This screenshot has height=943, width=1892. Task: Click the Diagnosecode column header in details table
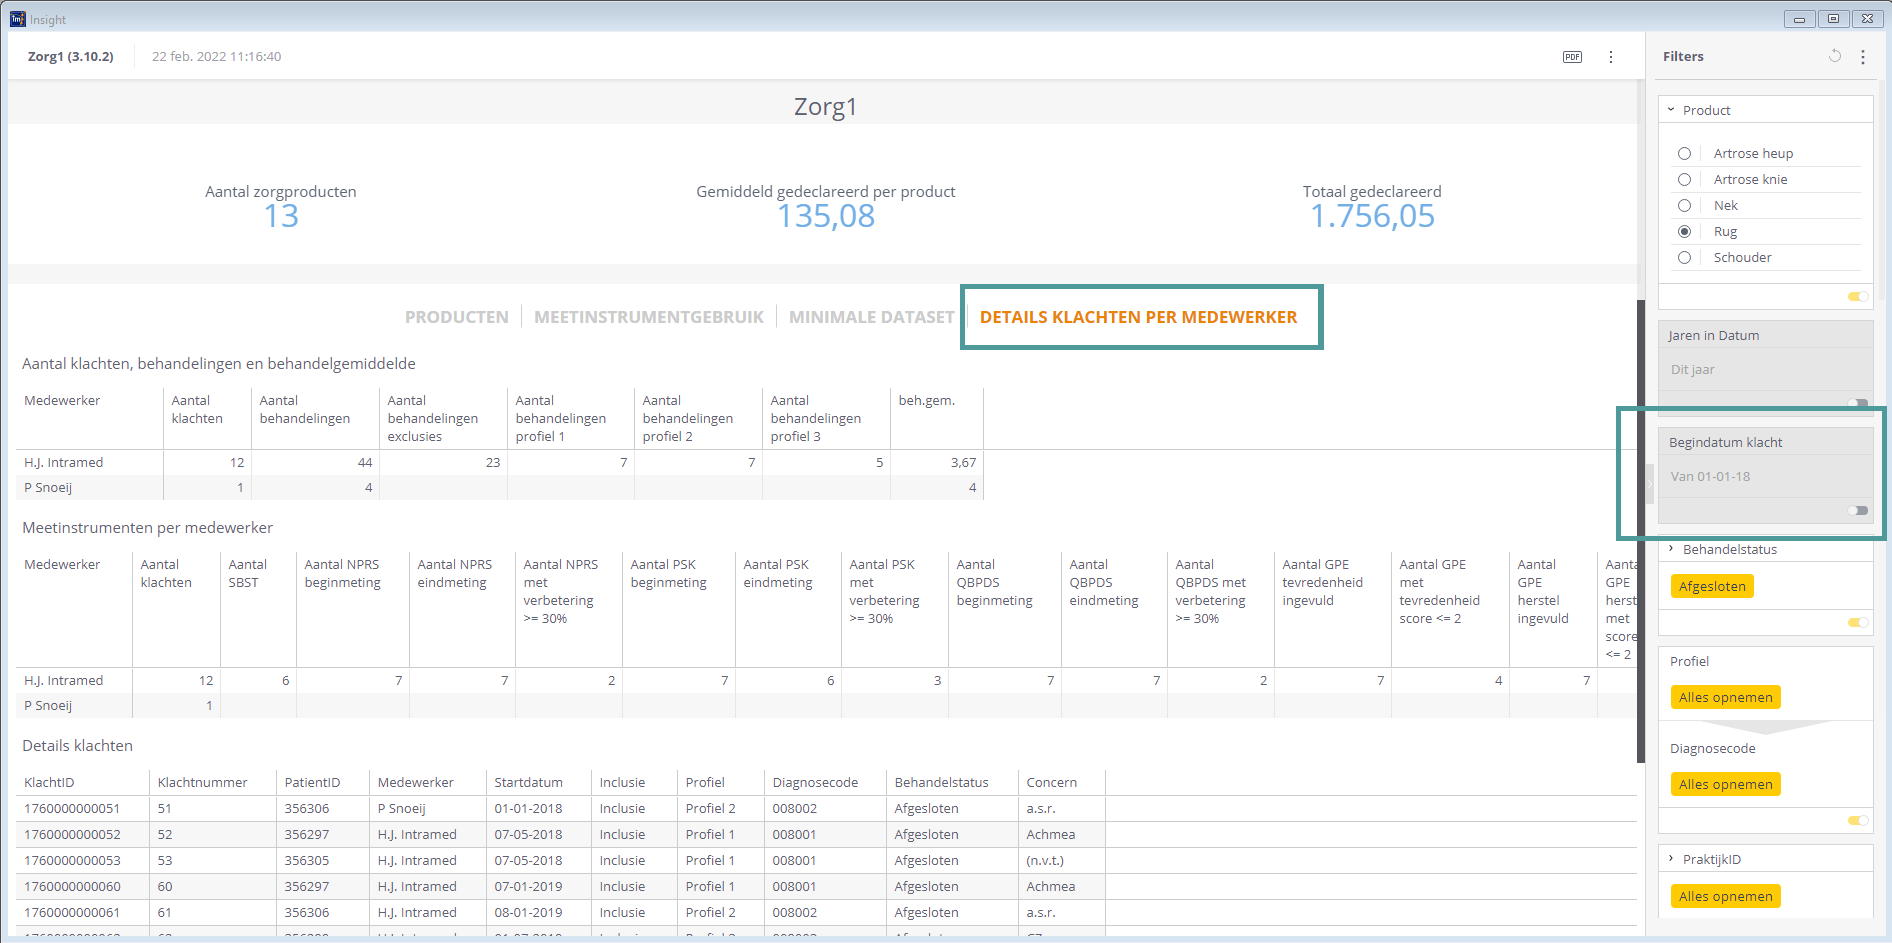click(815, 783)
